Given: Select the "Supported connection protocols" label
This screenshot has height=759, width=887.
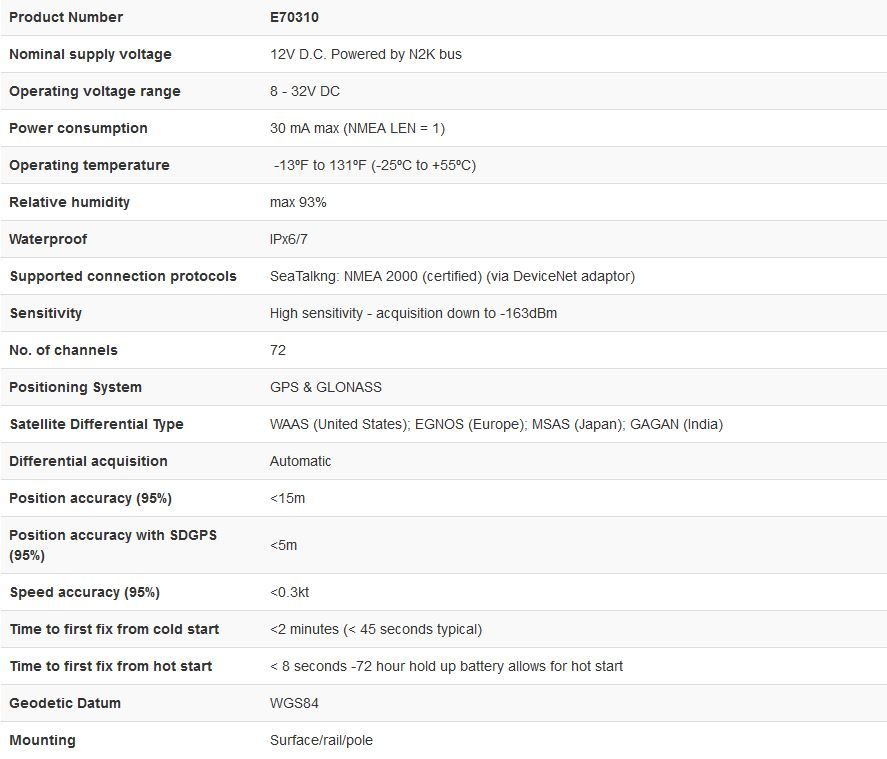Looking at the screenshot, I should pyautogui.click(x=123, y=276).
